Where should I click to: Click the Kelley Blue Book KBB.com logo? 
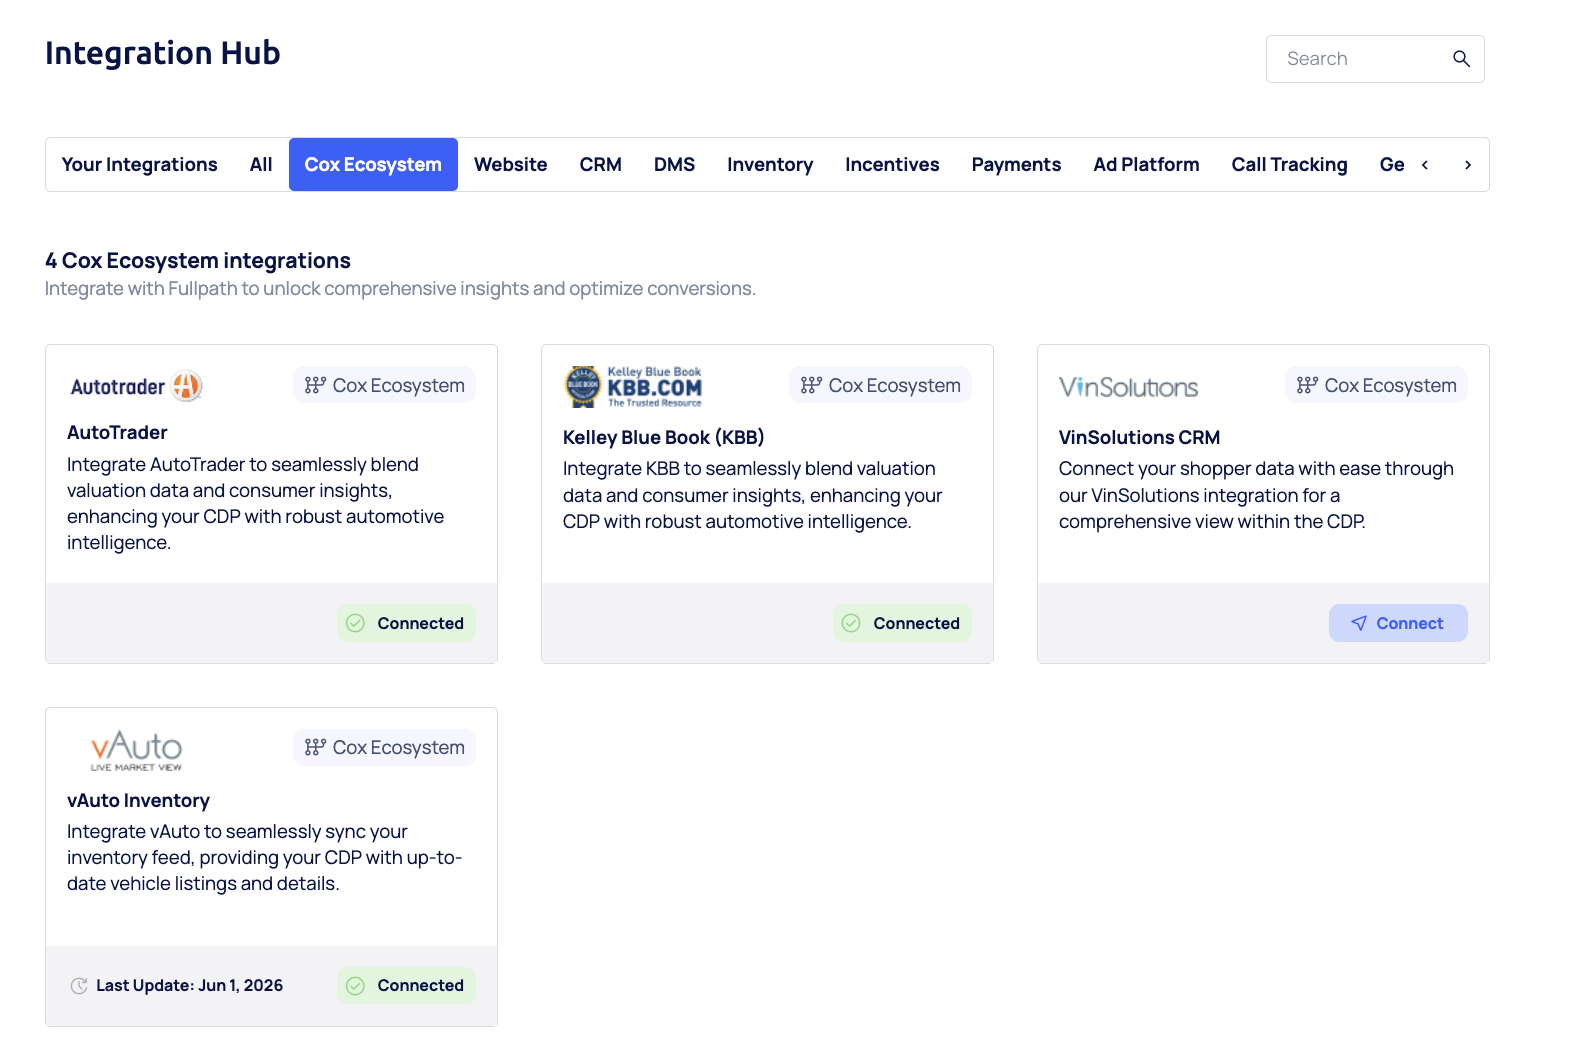click(x=634, y=387)
